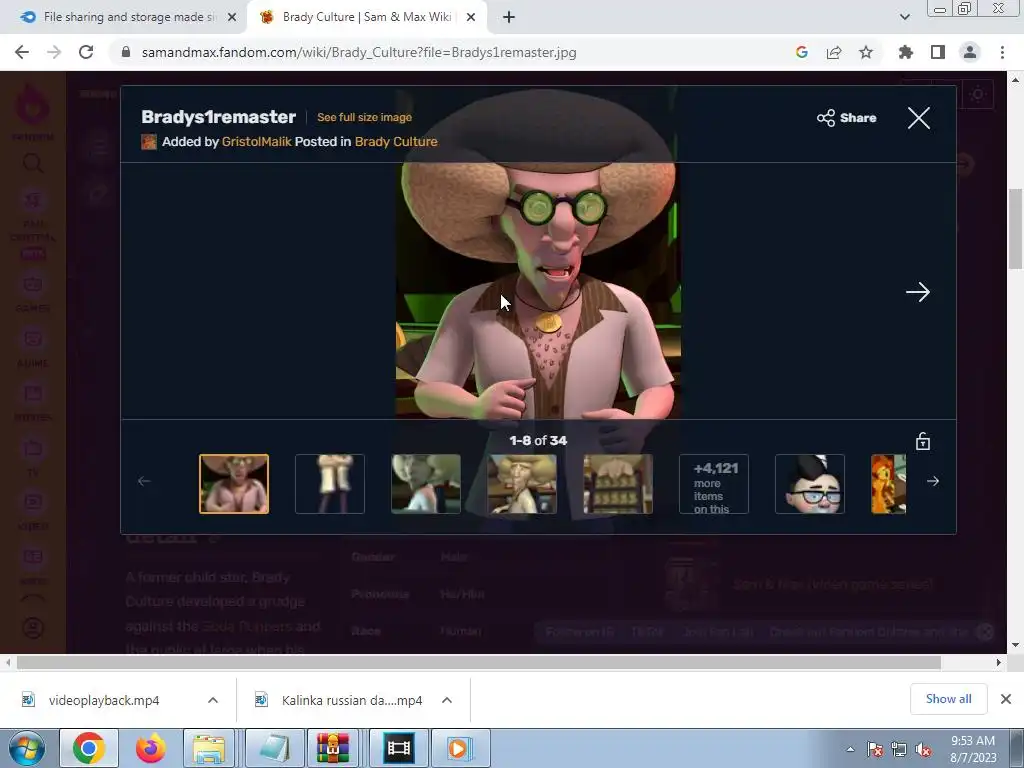
Task: Click the Google icon in address bar
Action: pyautogui.click(x=802, y=52)
